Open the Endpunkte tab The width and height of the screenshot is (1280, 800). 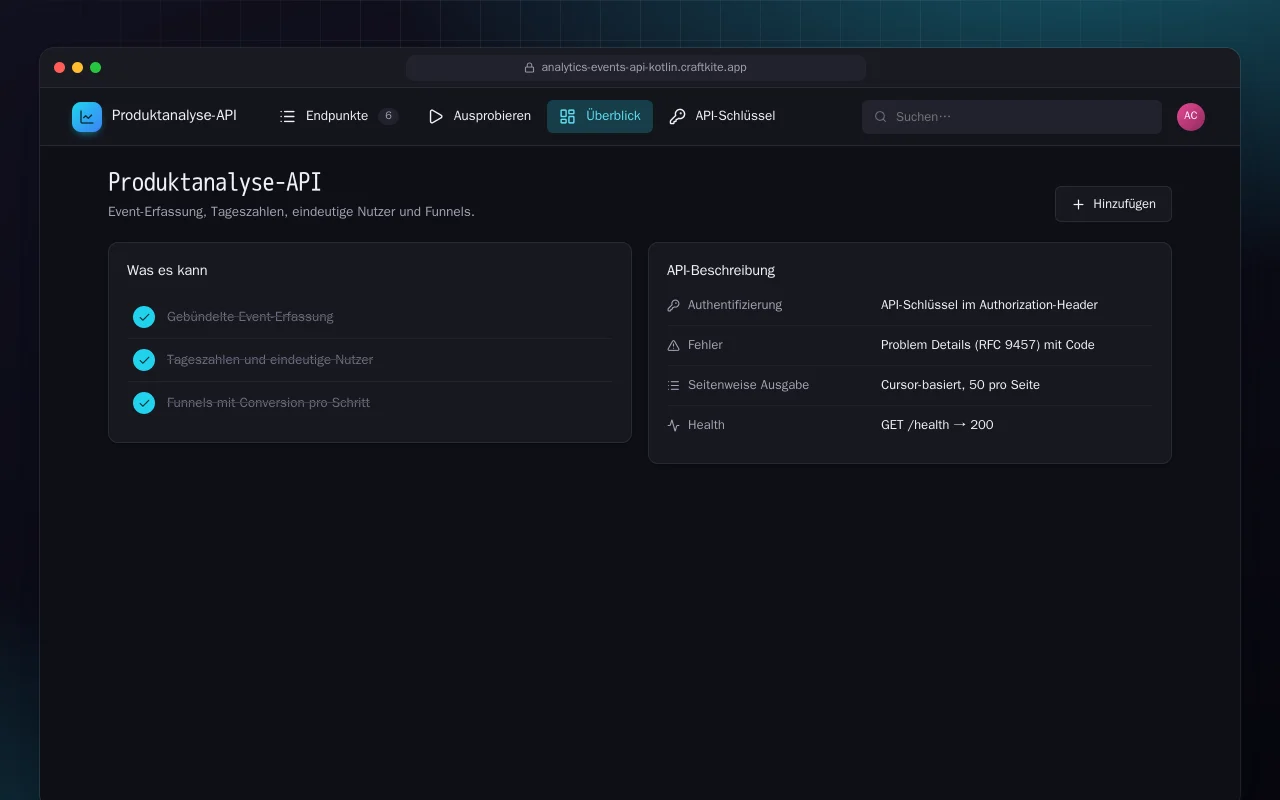tap(338, 116)
